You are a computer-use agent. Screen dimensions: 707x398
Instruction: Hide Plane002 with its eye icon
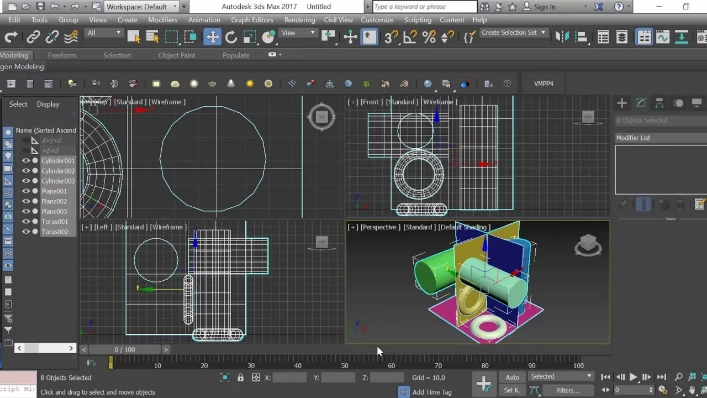tap(26, 201)
